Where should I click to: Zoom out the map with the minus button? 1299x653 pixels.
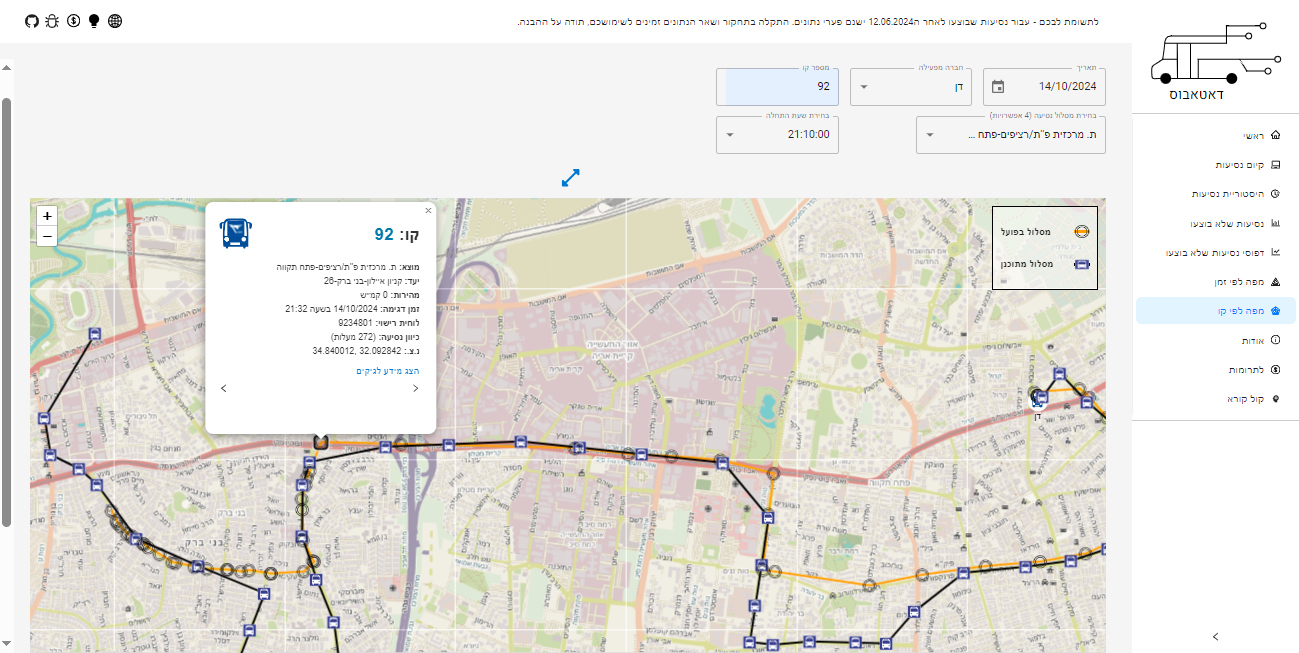click(47, 236)
